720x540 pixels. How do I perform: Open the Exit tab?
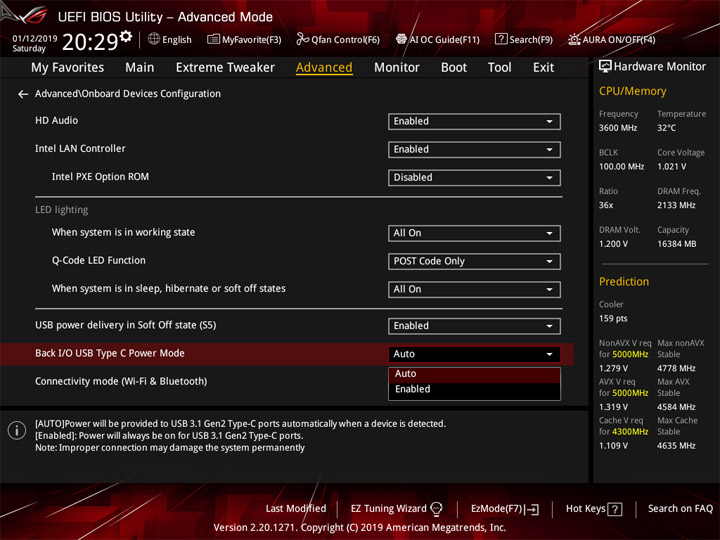[543, 68]
